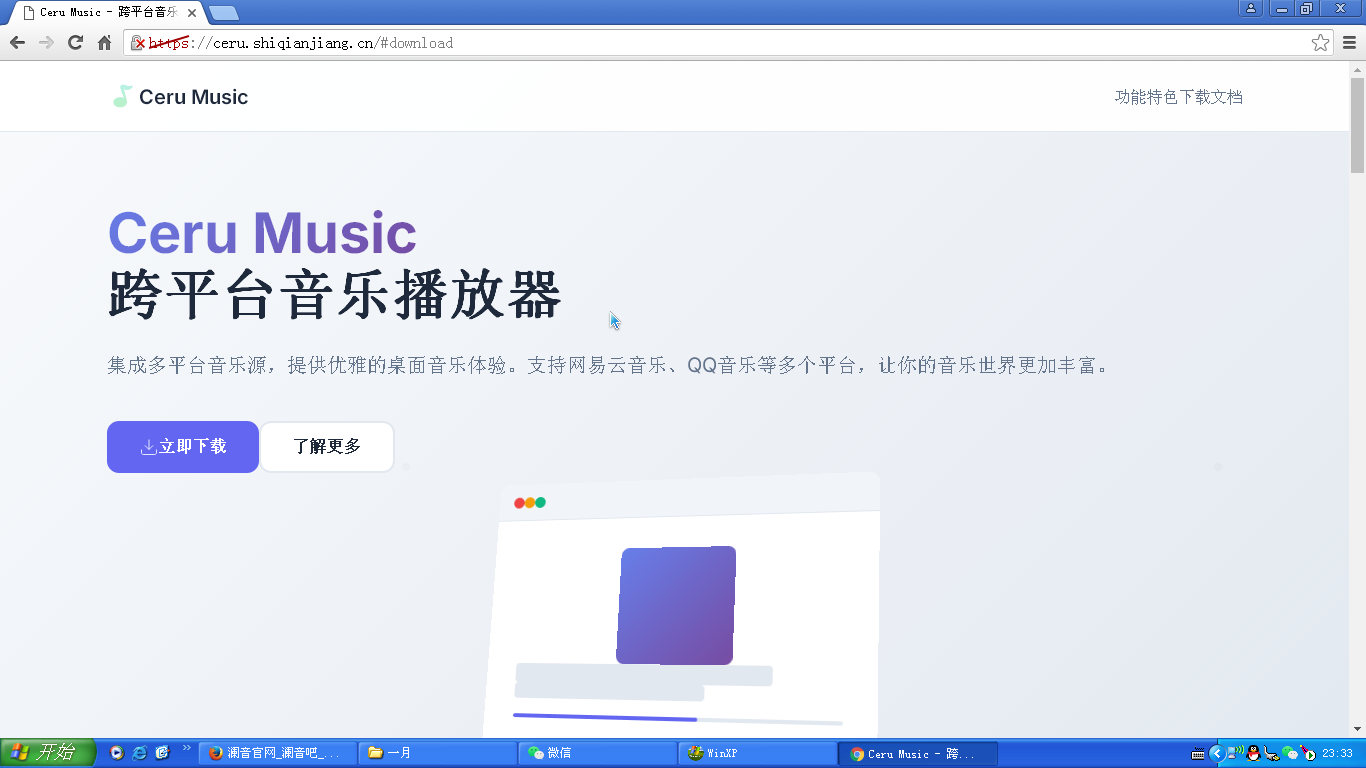Click in the address bar URL field
This screenshot has width=1366, height=768.
tap(700, 43)
